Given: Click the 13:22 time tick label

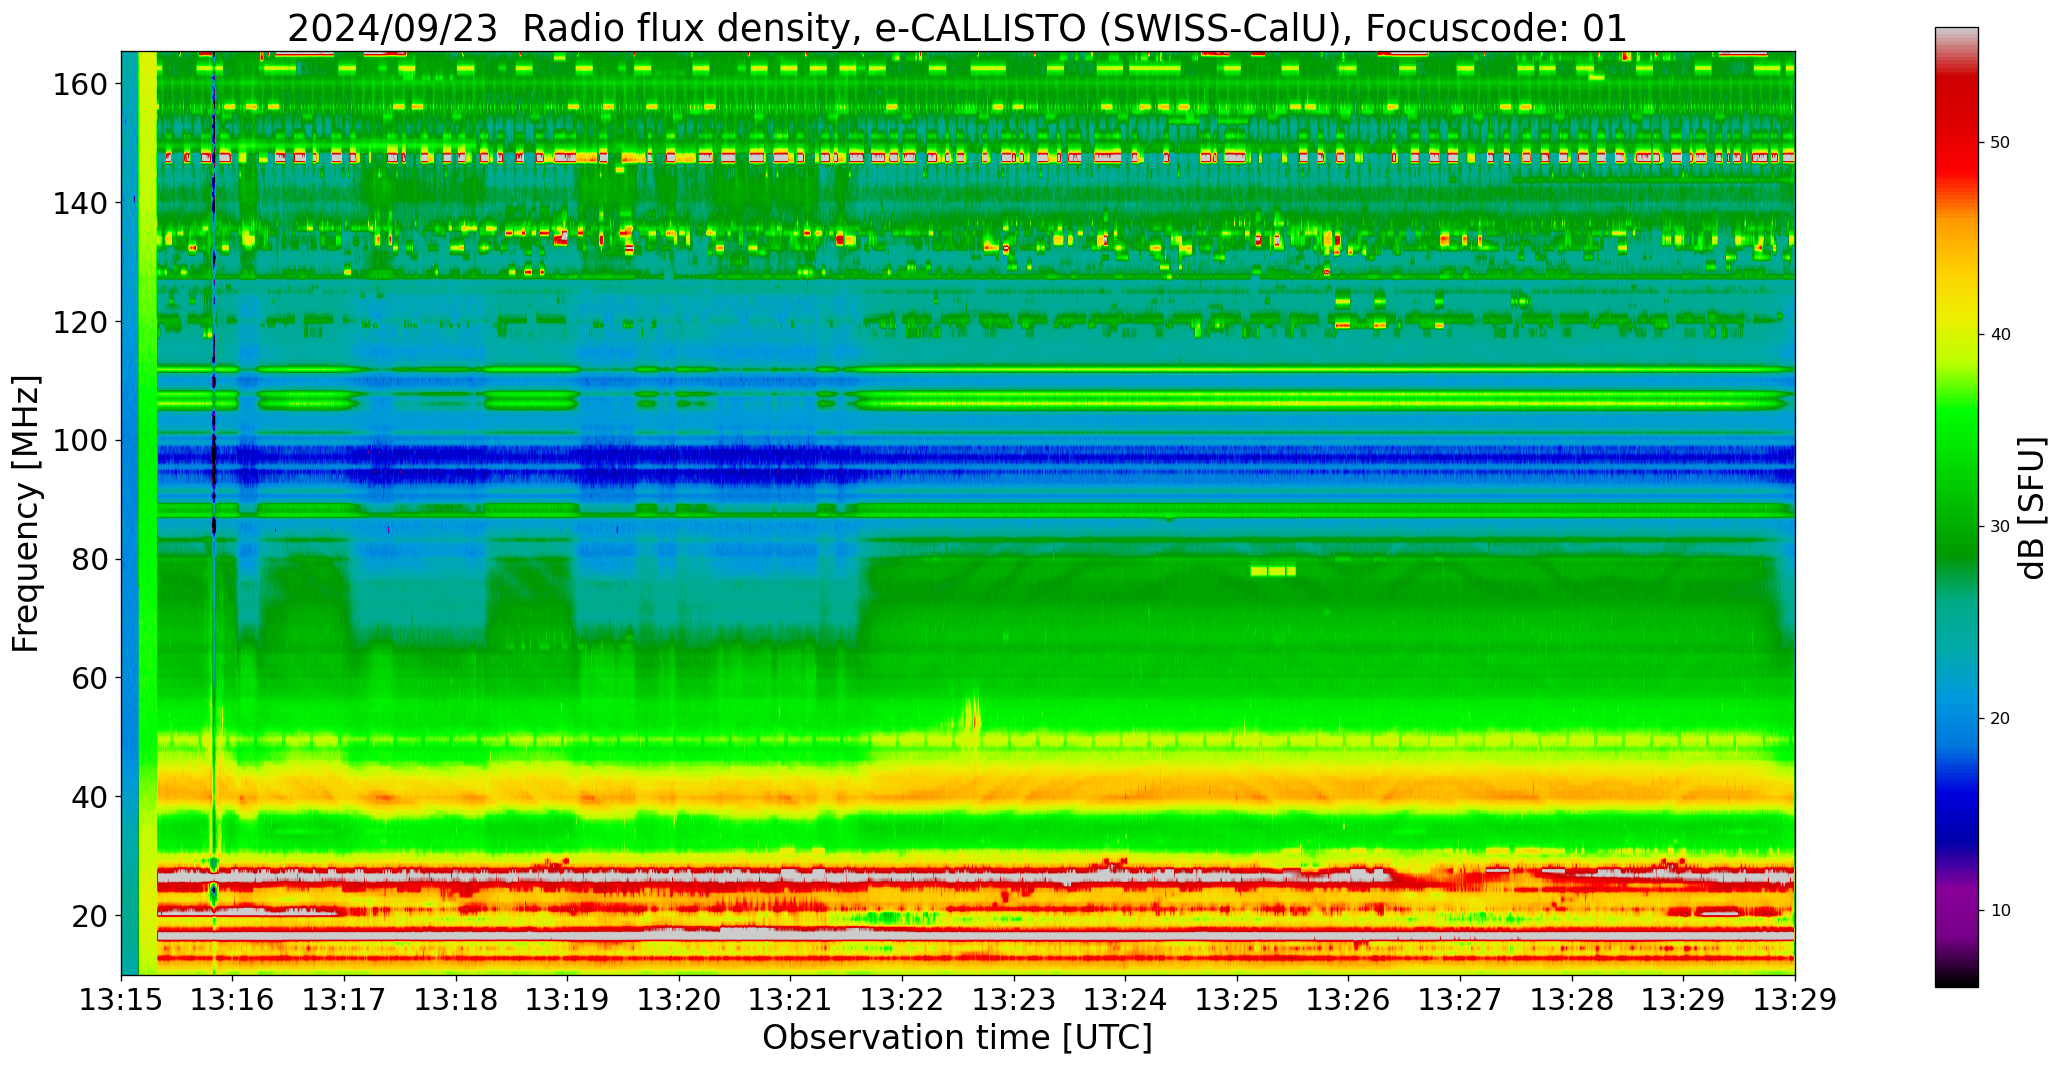Looking at the screenshot, I should point(903,1000).
